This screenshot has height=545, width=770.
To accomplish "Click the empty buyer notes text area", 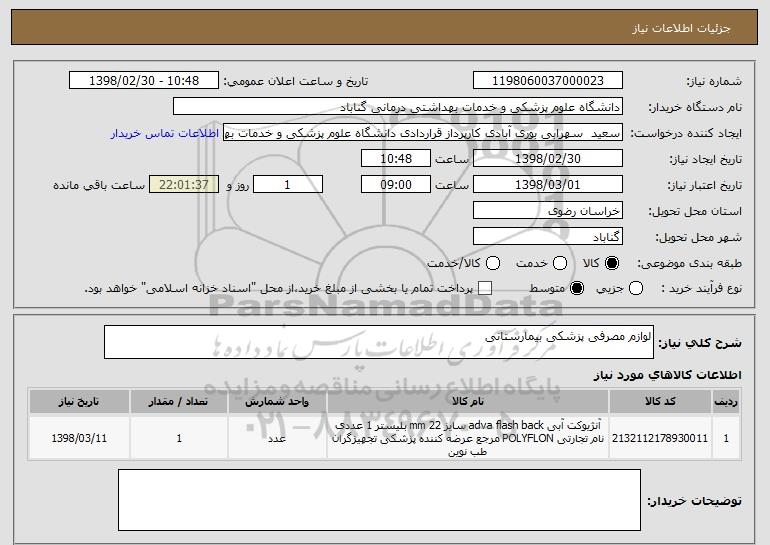I will [379, 500].
